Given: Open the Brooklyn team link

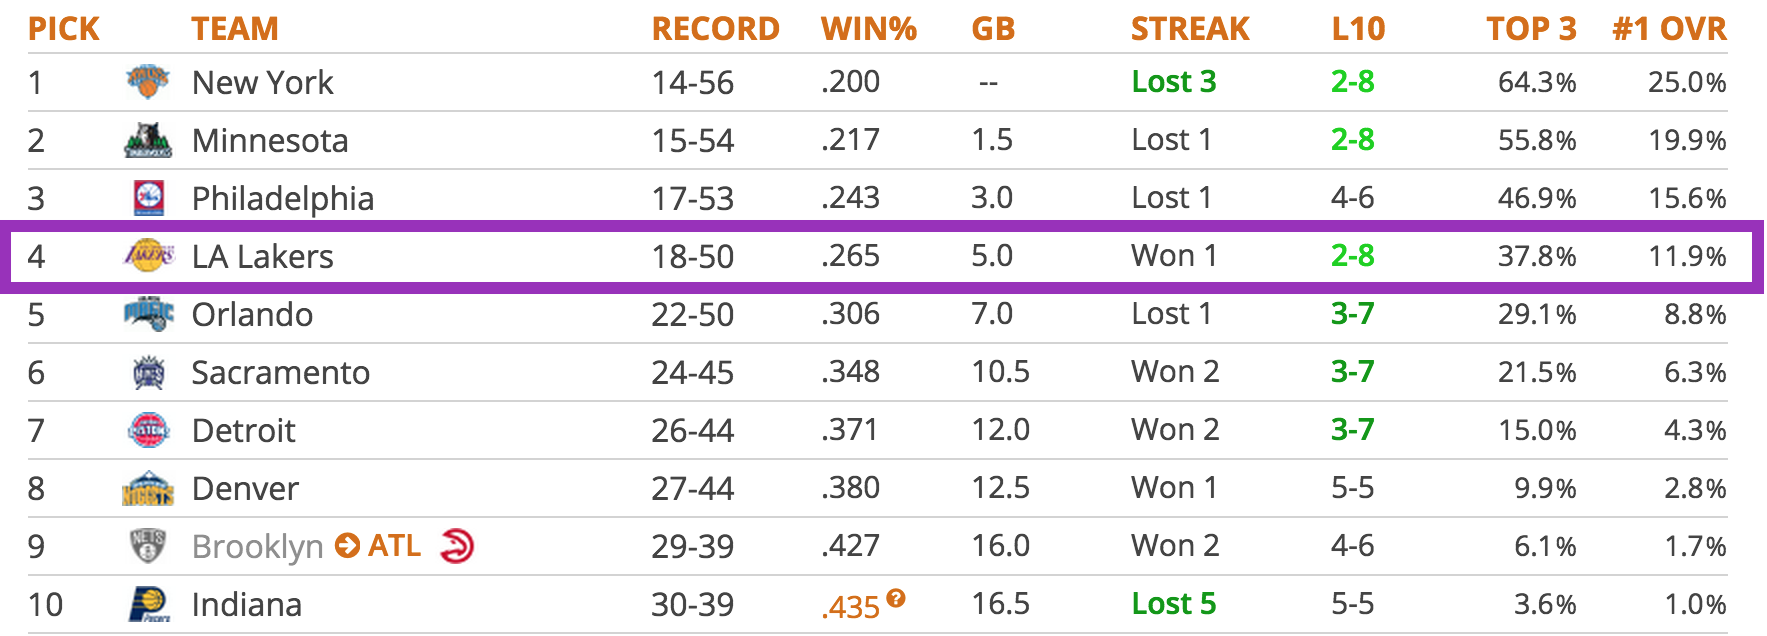Looking at the screenshot, I should [x=257, y=547].
